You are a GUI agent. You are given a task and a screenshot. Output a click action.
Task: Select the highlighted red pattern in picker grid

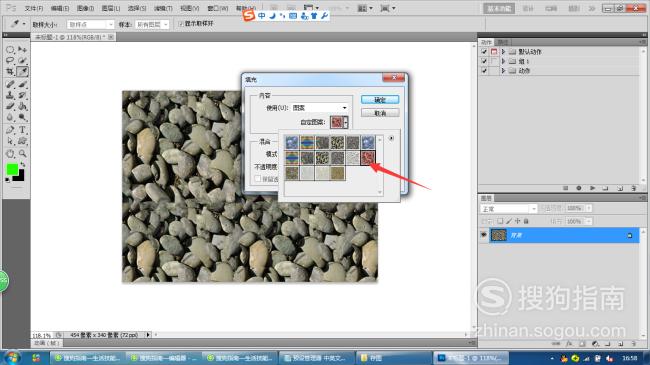click(x=368, y=158)
